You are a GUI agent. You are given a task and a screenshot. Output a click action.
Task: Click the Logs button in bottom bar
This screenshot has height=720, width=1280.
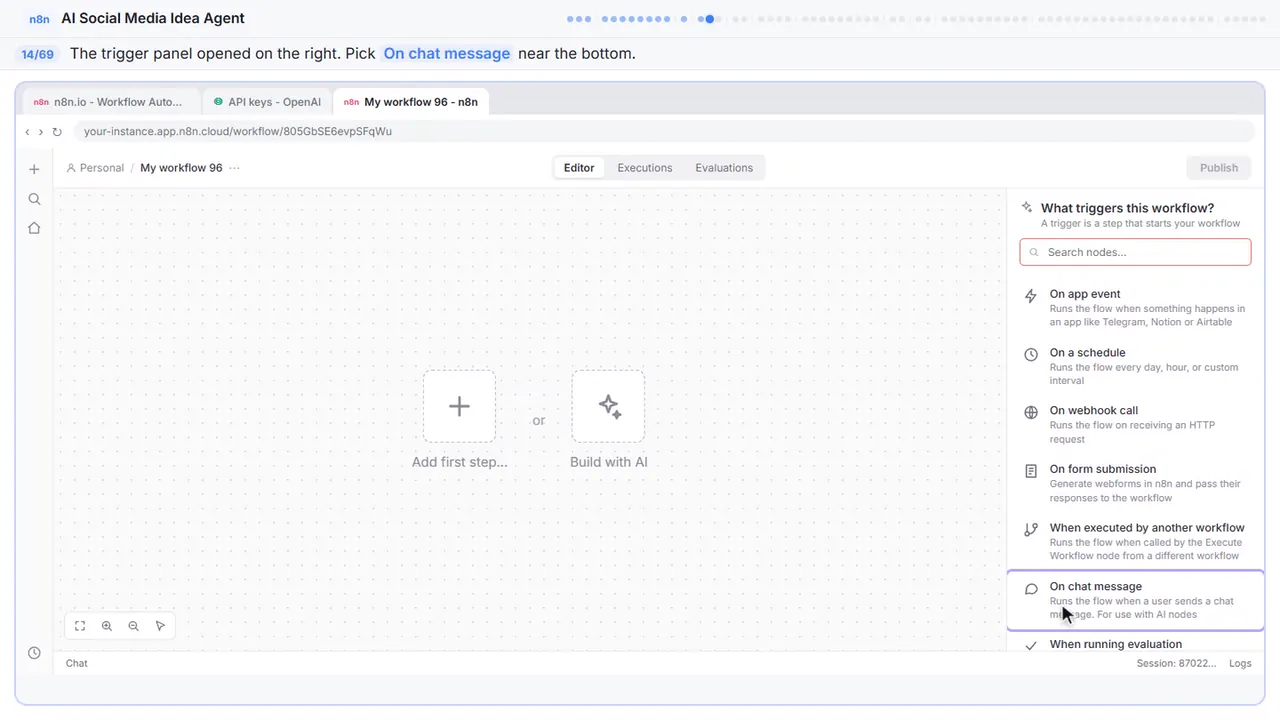[1240, 663]
